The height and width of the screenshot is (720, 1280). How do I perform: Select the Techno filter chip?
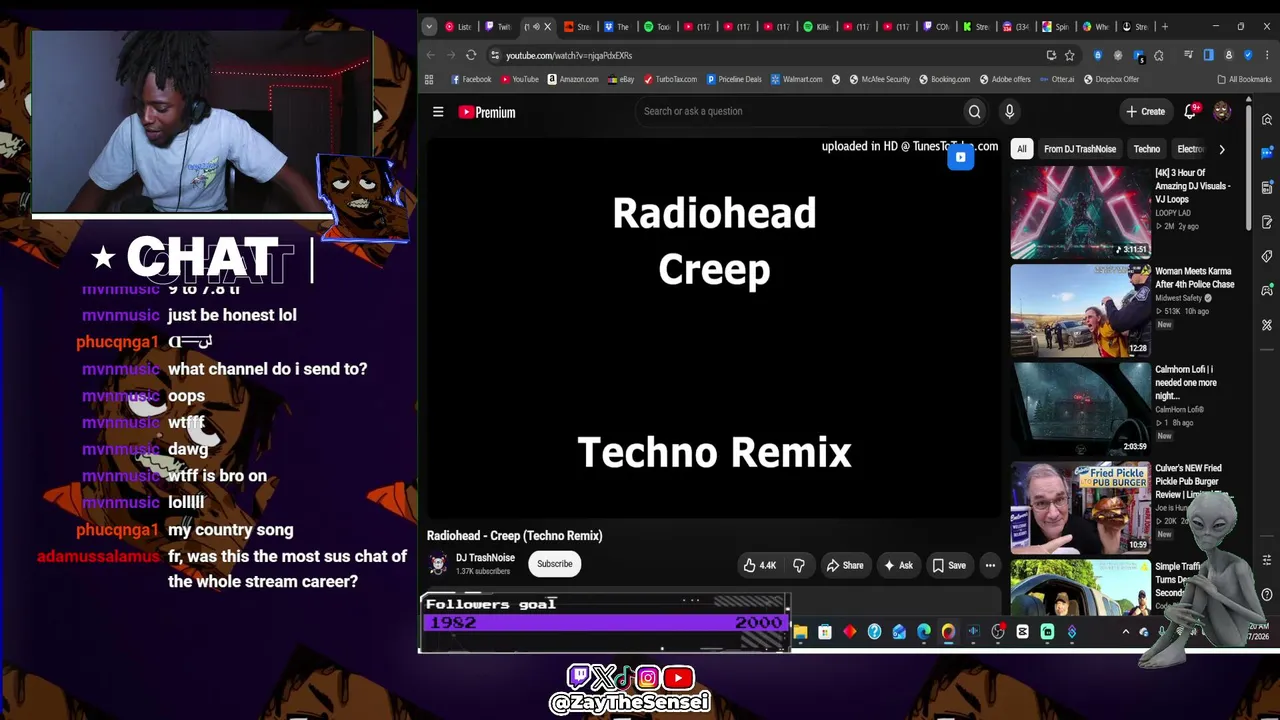(x=1147, y=149)
